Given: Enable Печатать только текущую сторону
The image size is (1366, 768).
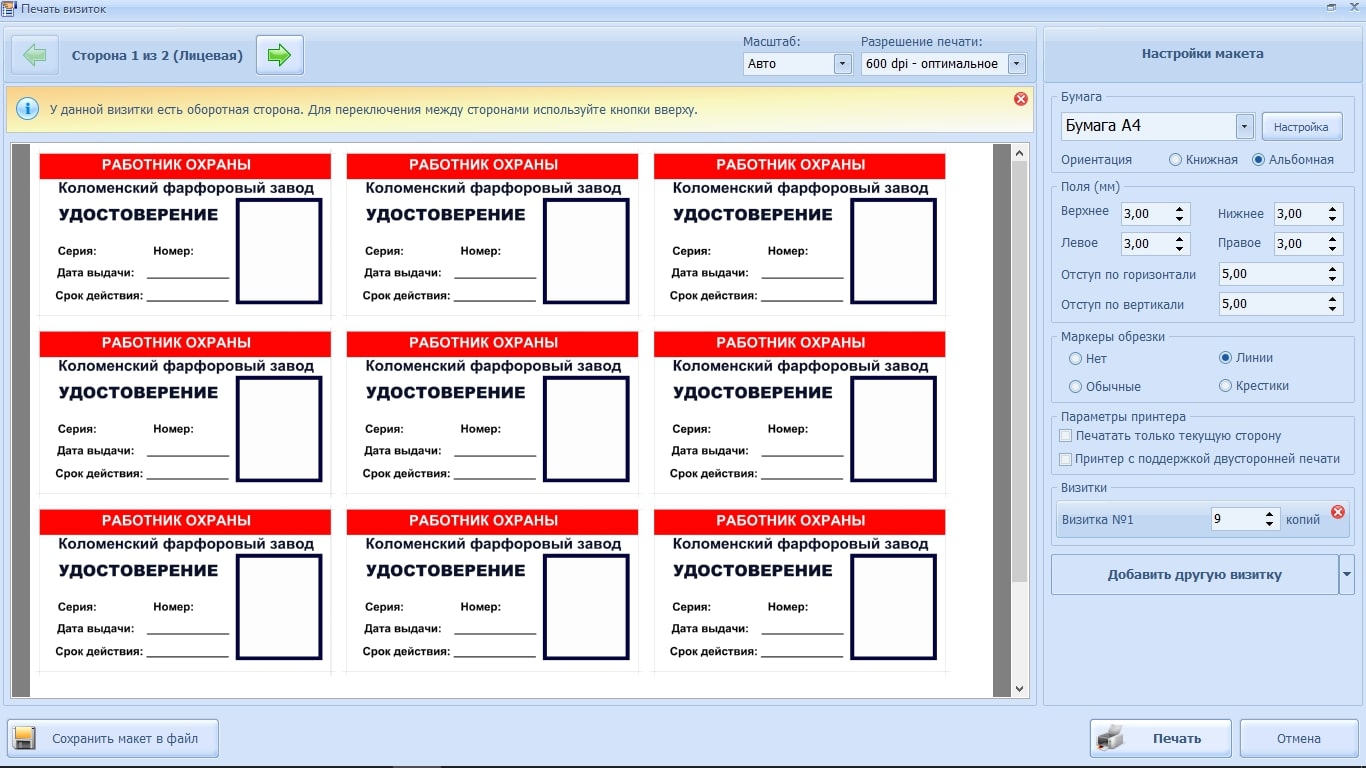Looking at the screenshot, I should (x=1170, y=436).
